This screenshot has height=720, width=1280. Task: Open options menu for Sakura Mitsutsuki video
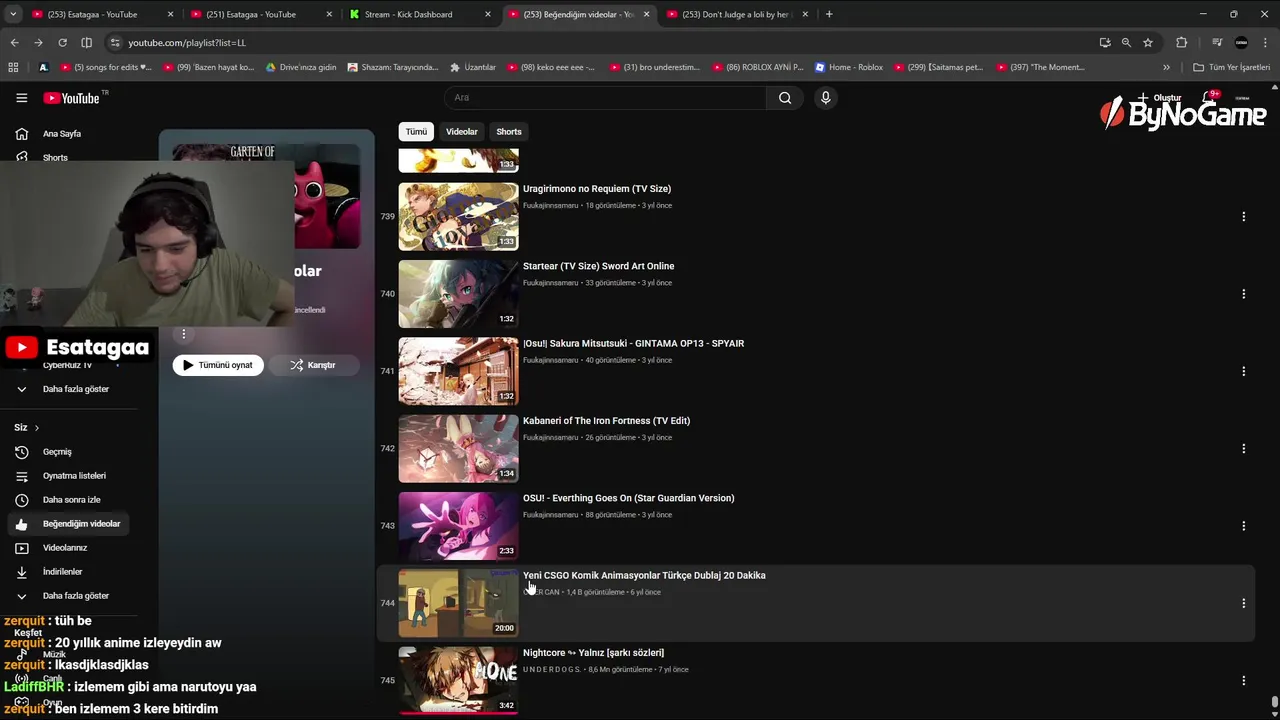(1243, 371)
